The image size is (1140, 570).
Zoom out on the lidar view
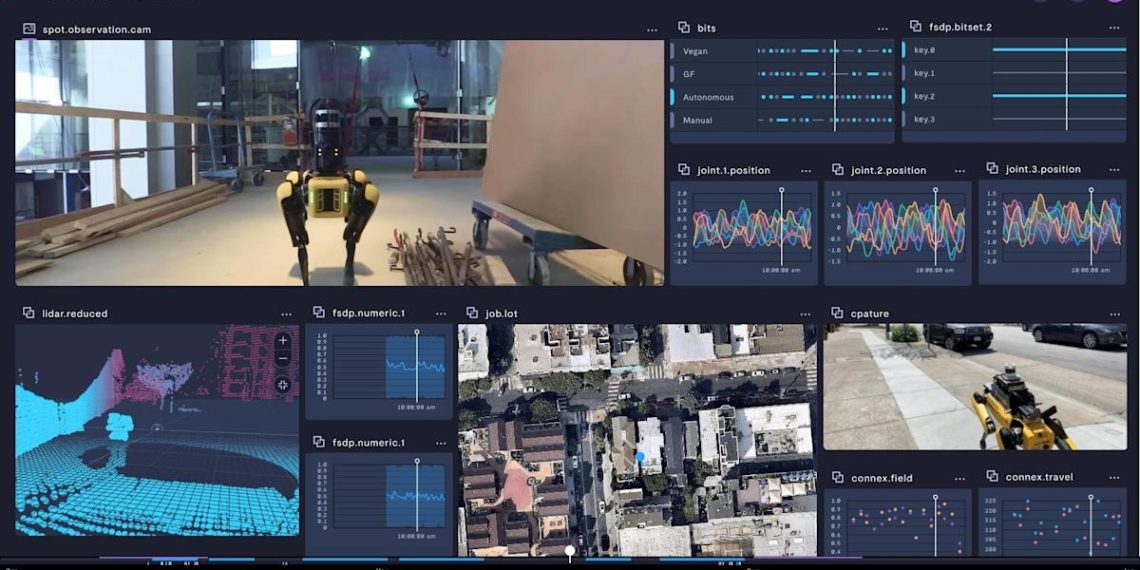tap(283, 359)
